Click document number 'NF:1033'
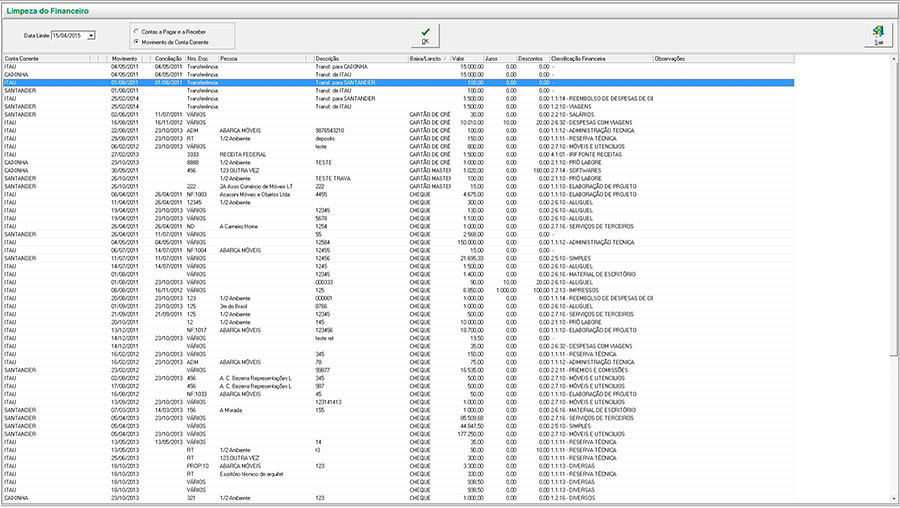The height and width of the screenshot is (508, 900). 197,394
